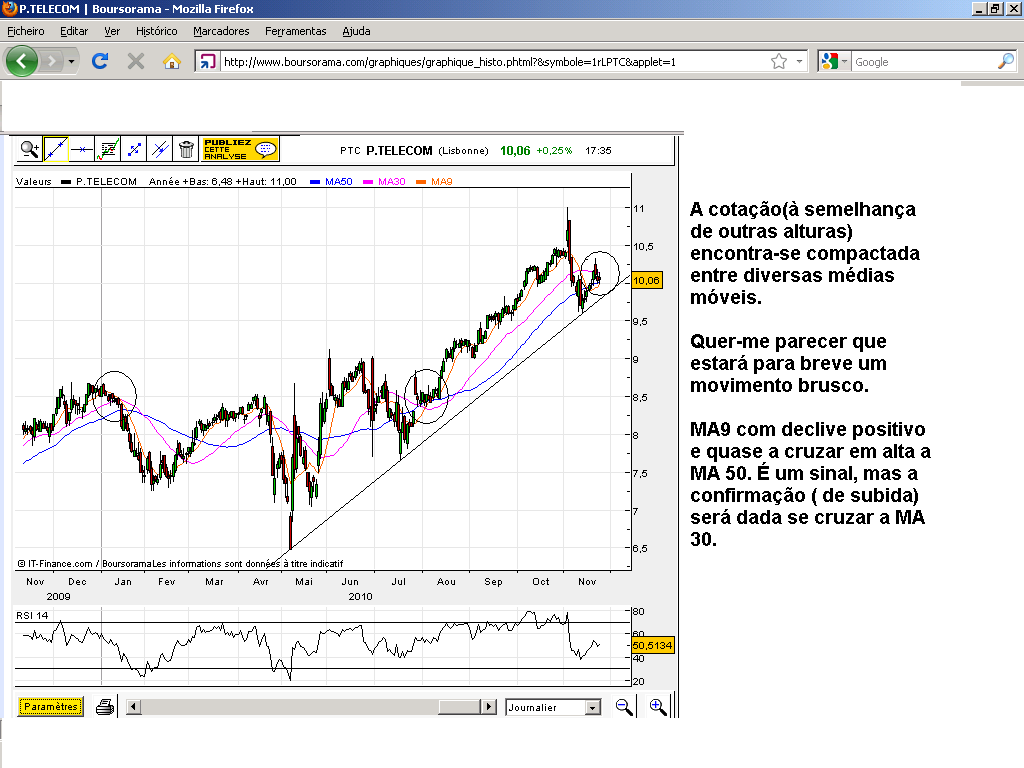Click the 17:35 quote time

598,150
